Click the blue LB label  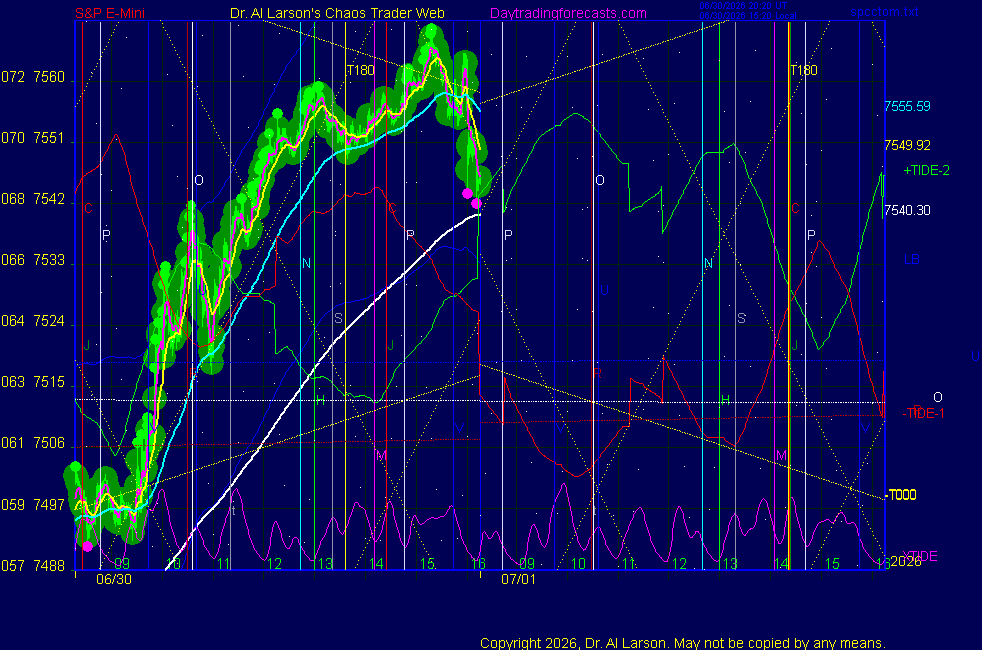tap(912, 259)
